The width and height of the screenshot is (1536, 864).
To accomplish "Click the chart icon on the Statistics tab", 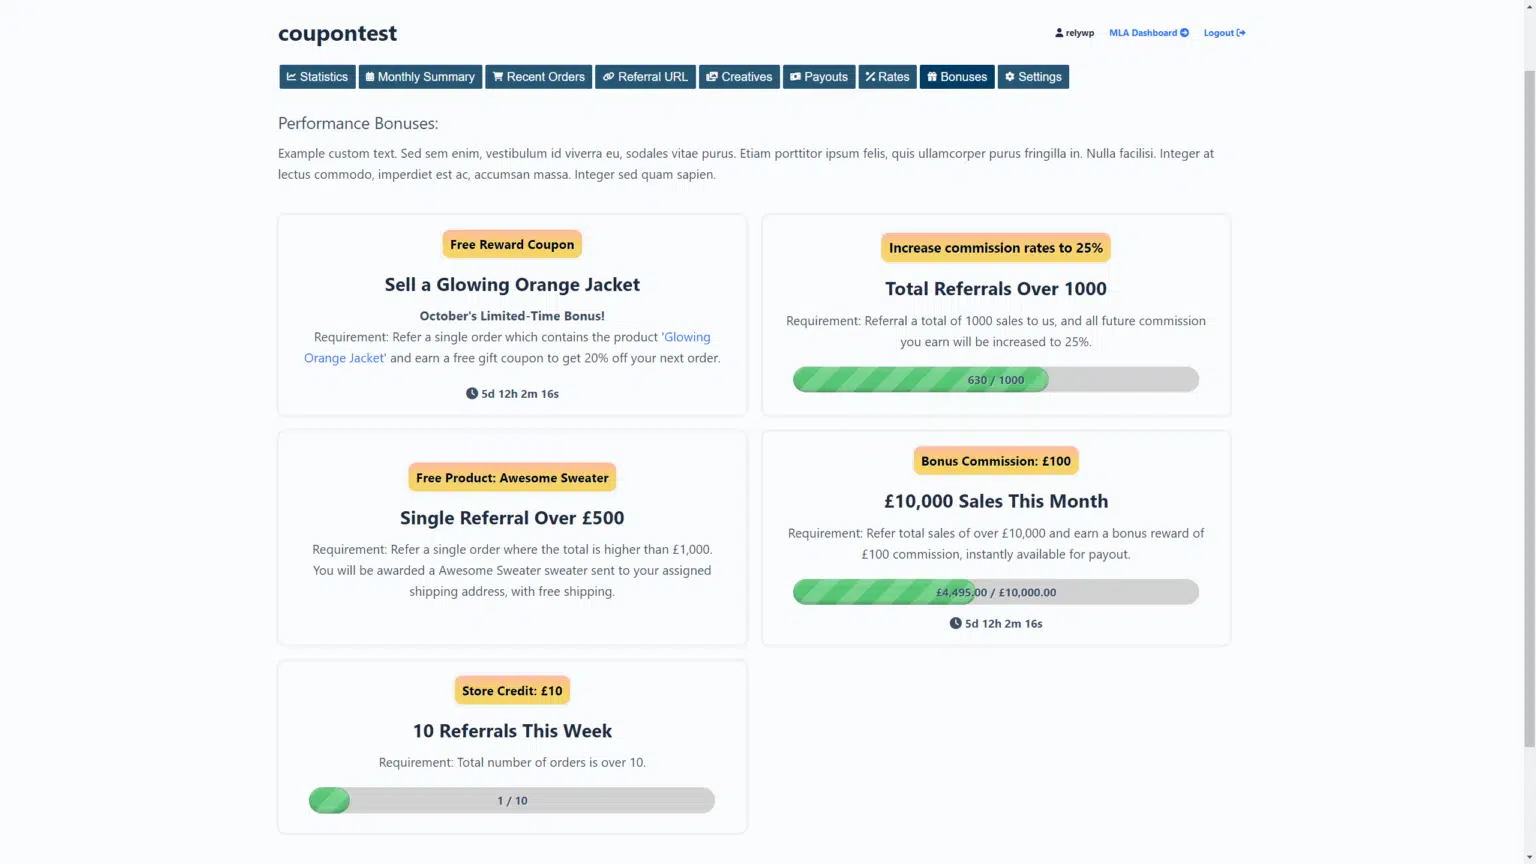I will click(x=292, y=77).
